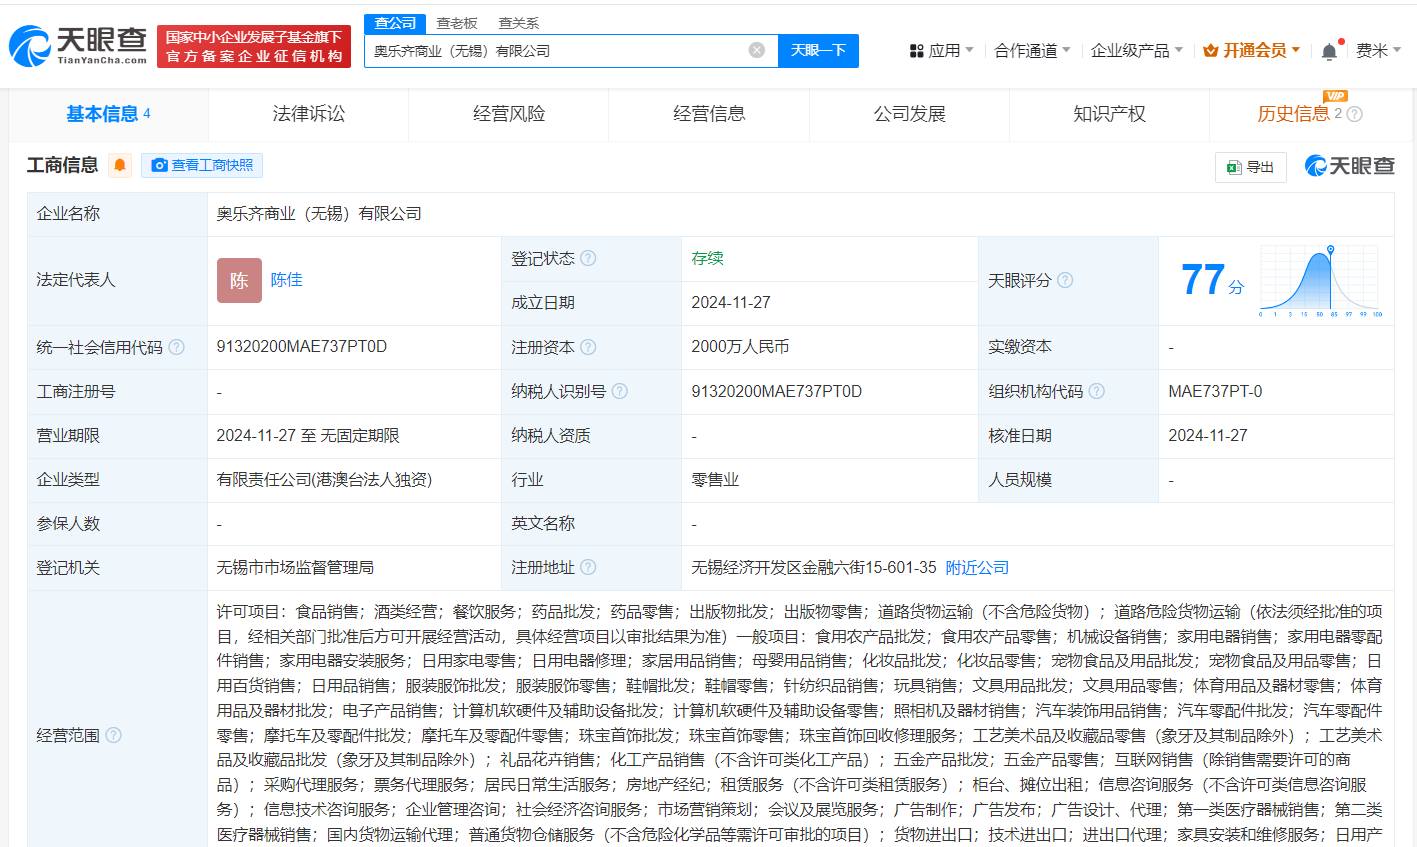
Task: Click the notification bell near 费米
Action: (x=1328, y=49)
